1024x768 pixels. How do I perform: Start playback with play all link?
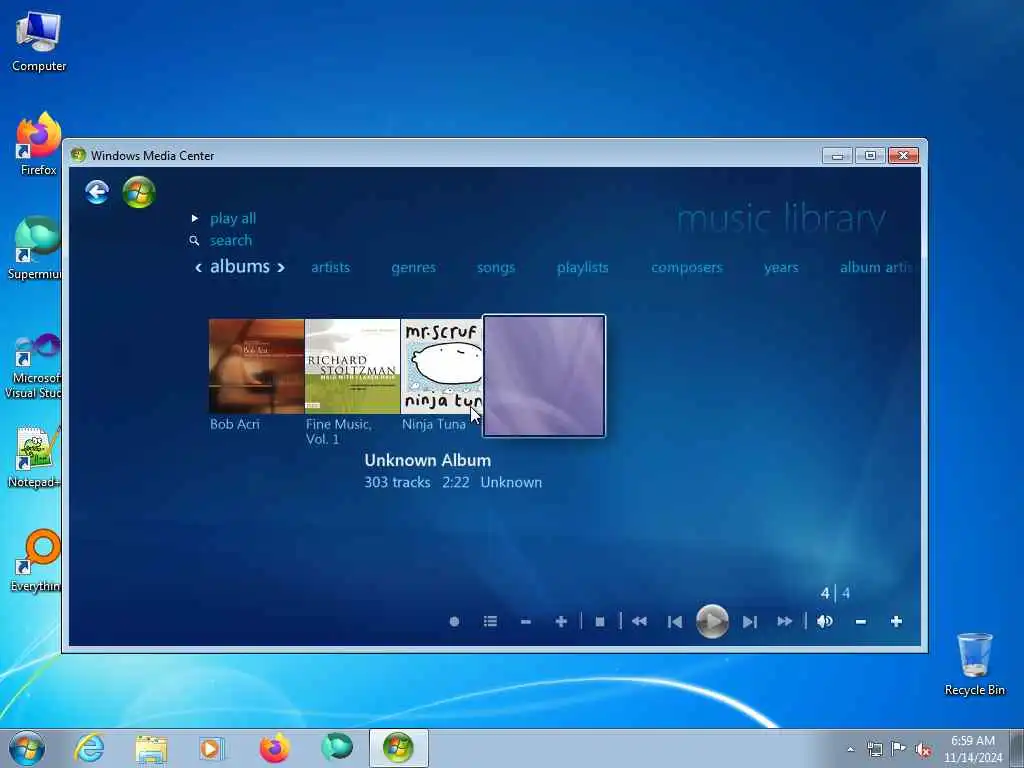point(232,218)
